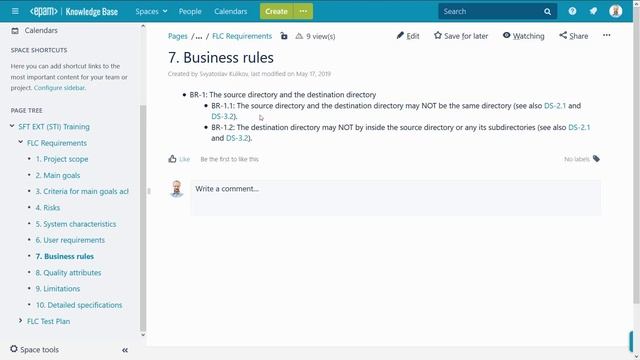Click the 9 view(s) analytics link
This screenshot has width=640, height=360.
pos(316,36)
